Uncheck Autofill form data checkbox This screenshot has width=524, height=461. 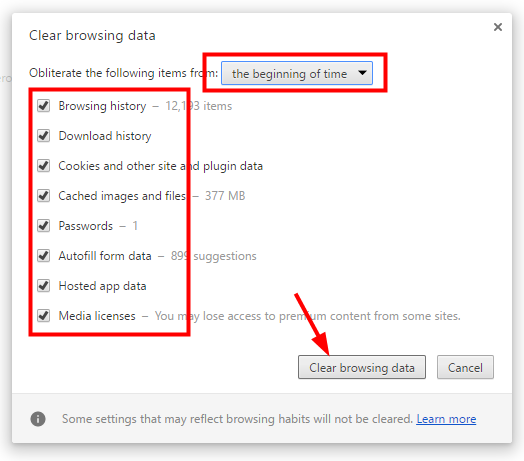point(43,256)
